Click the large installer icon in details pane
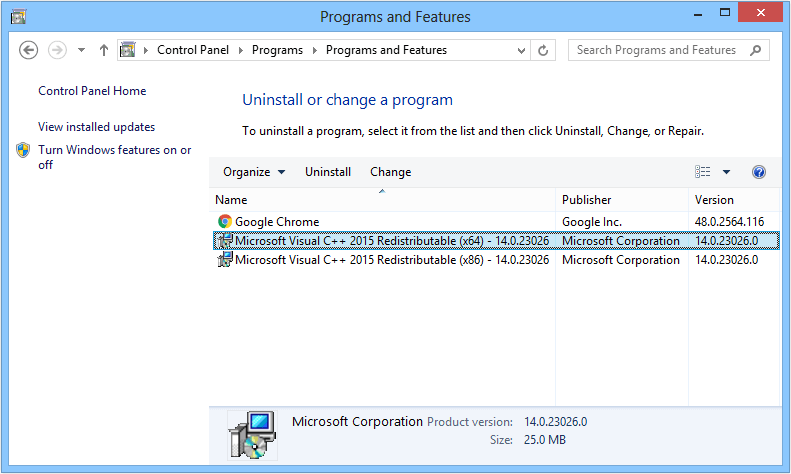Screen dimensions: 791x474 (252, 435)
